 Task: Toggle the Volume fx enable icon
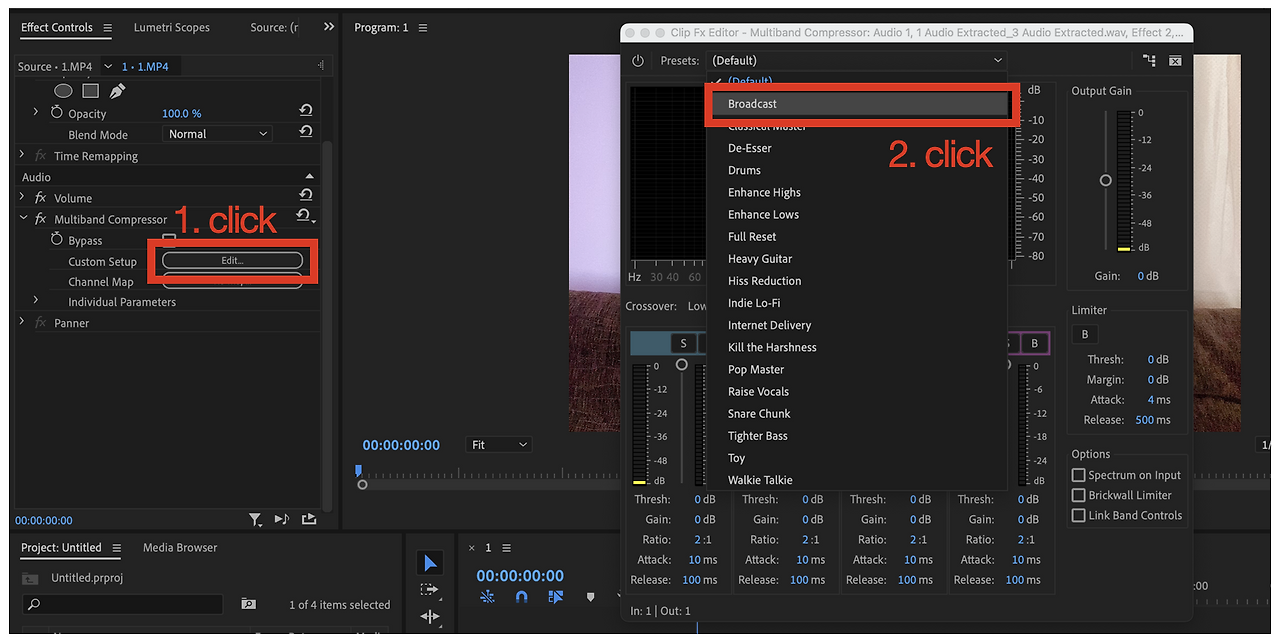pyautogui.click(x=41, y=198)
